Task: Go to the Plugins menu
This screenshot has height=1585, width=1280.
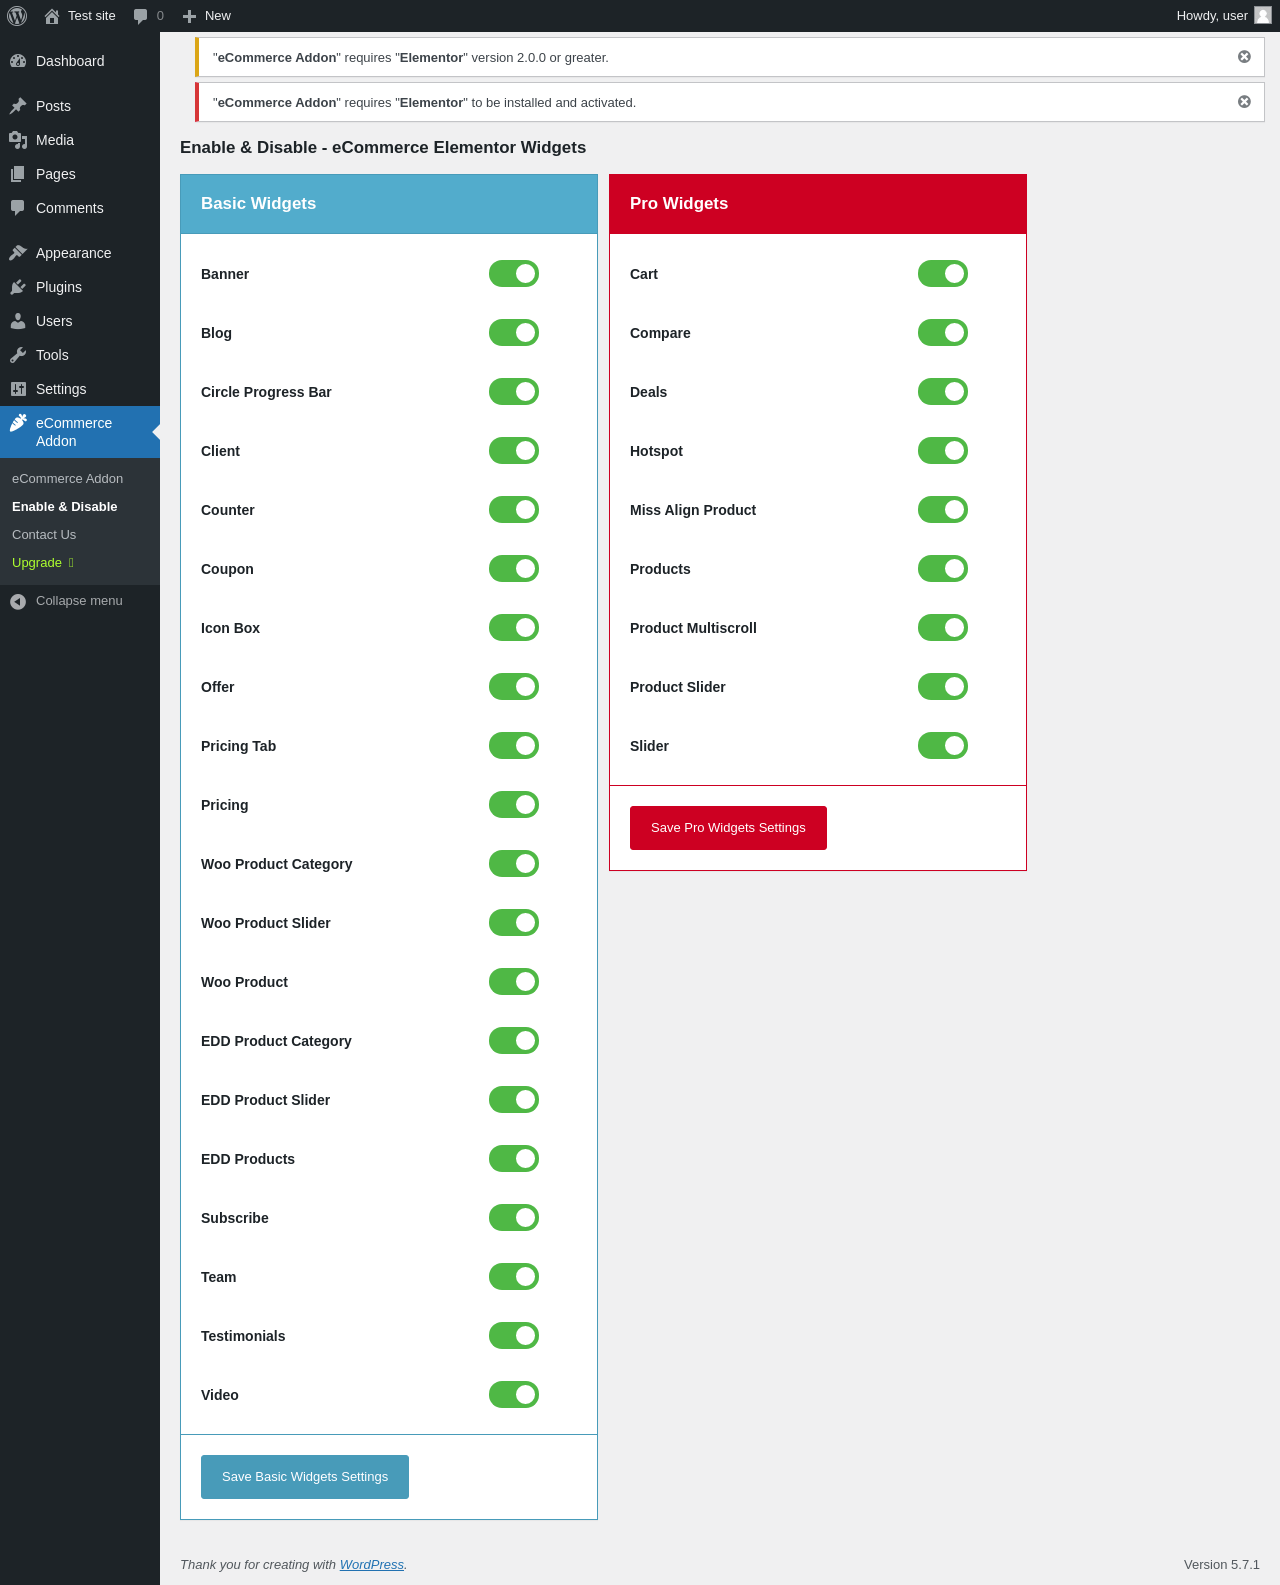Action: pyautogui.click(x=80, y=287)
